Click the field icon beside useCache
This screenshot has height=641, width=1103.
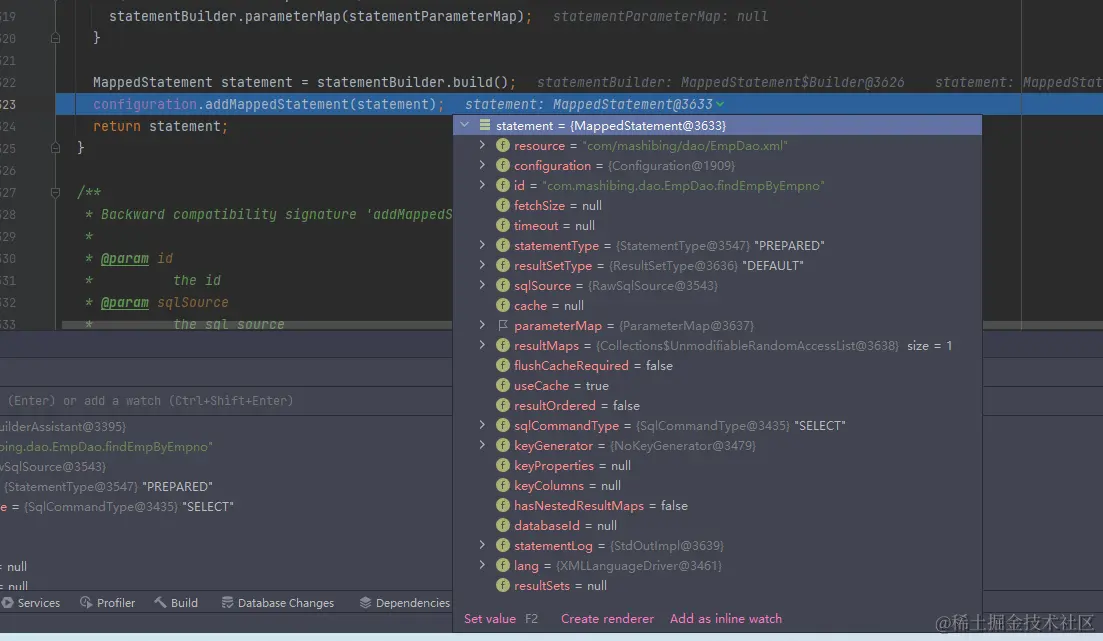click(502, 386)
